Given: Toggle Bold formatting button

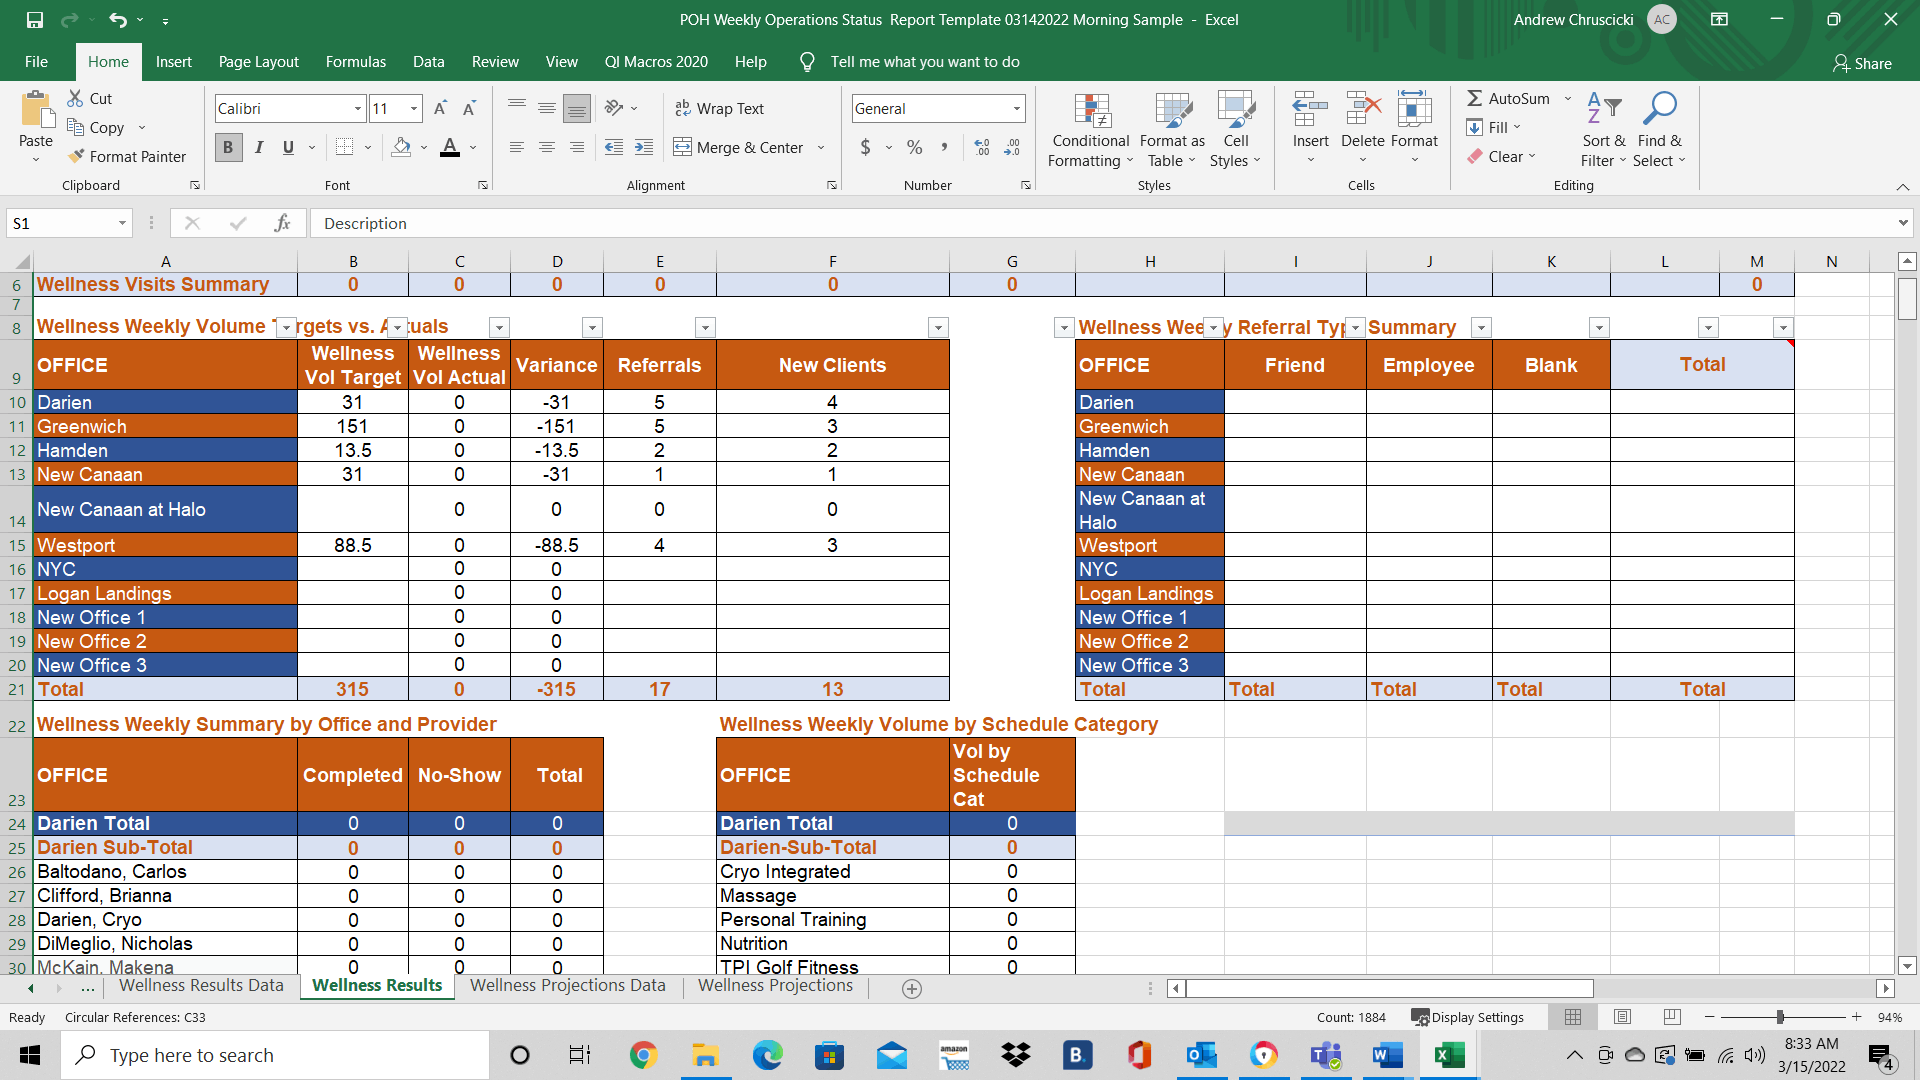Looking at the screenshot, I should 228,147.
